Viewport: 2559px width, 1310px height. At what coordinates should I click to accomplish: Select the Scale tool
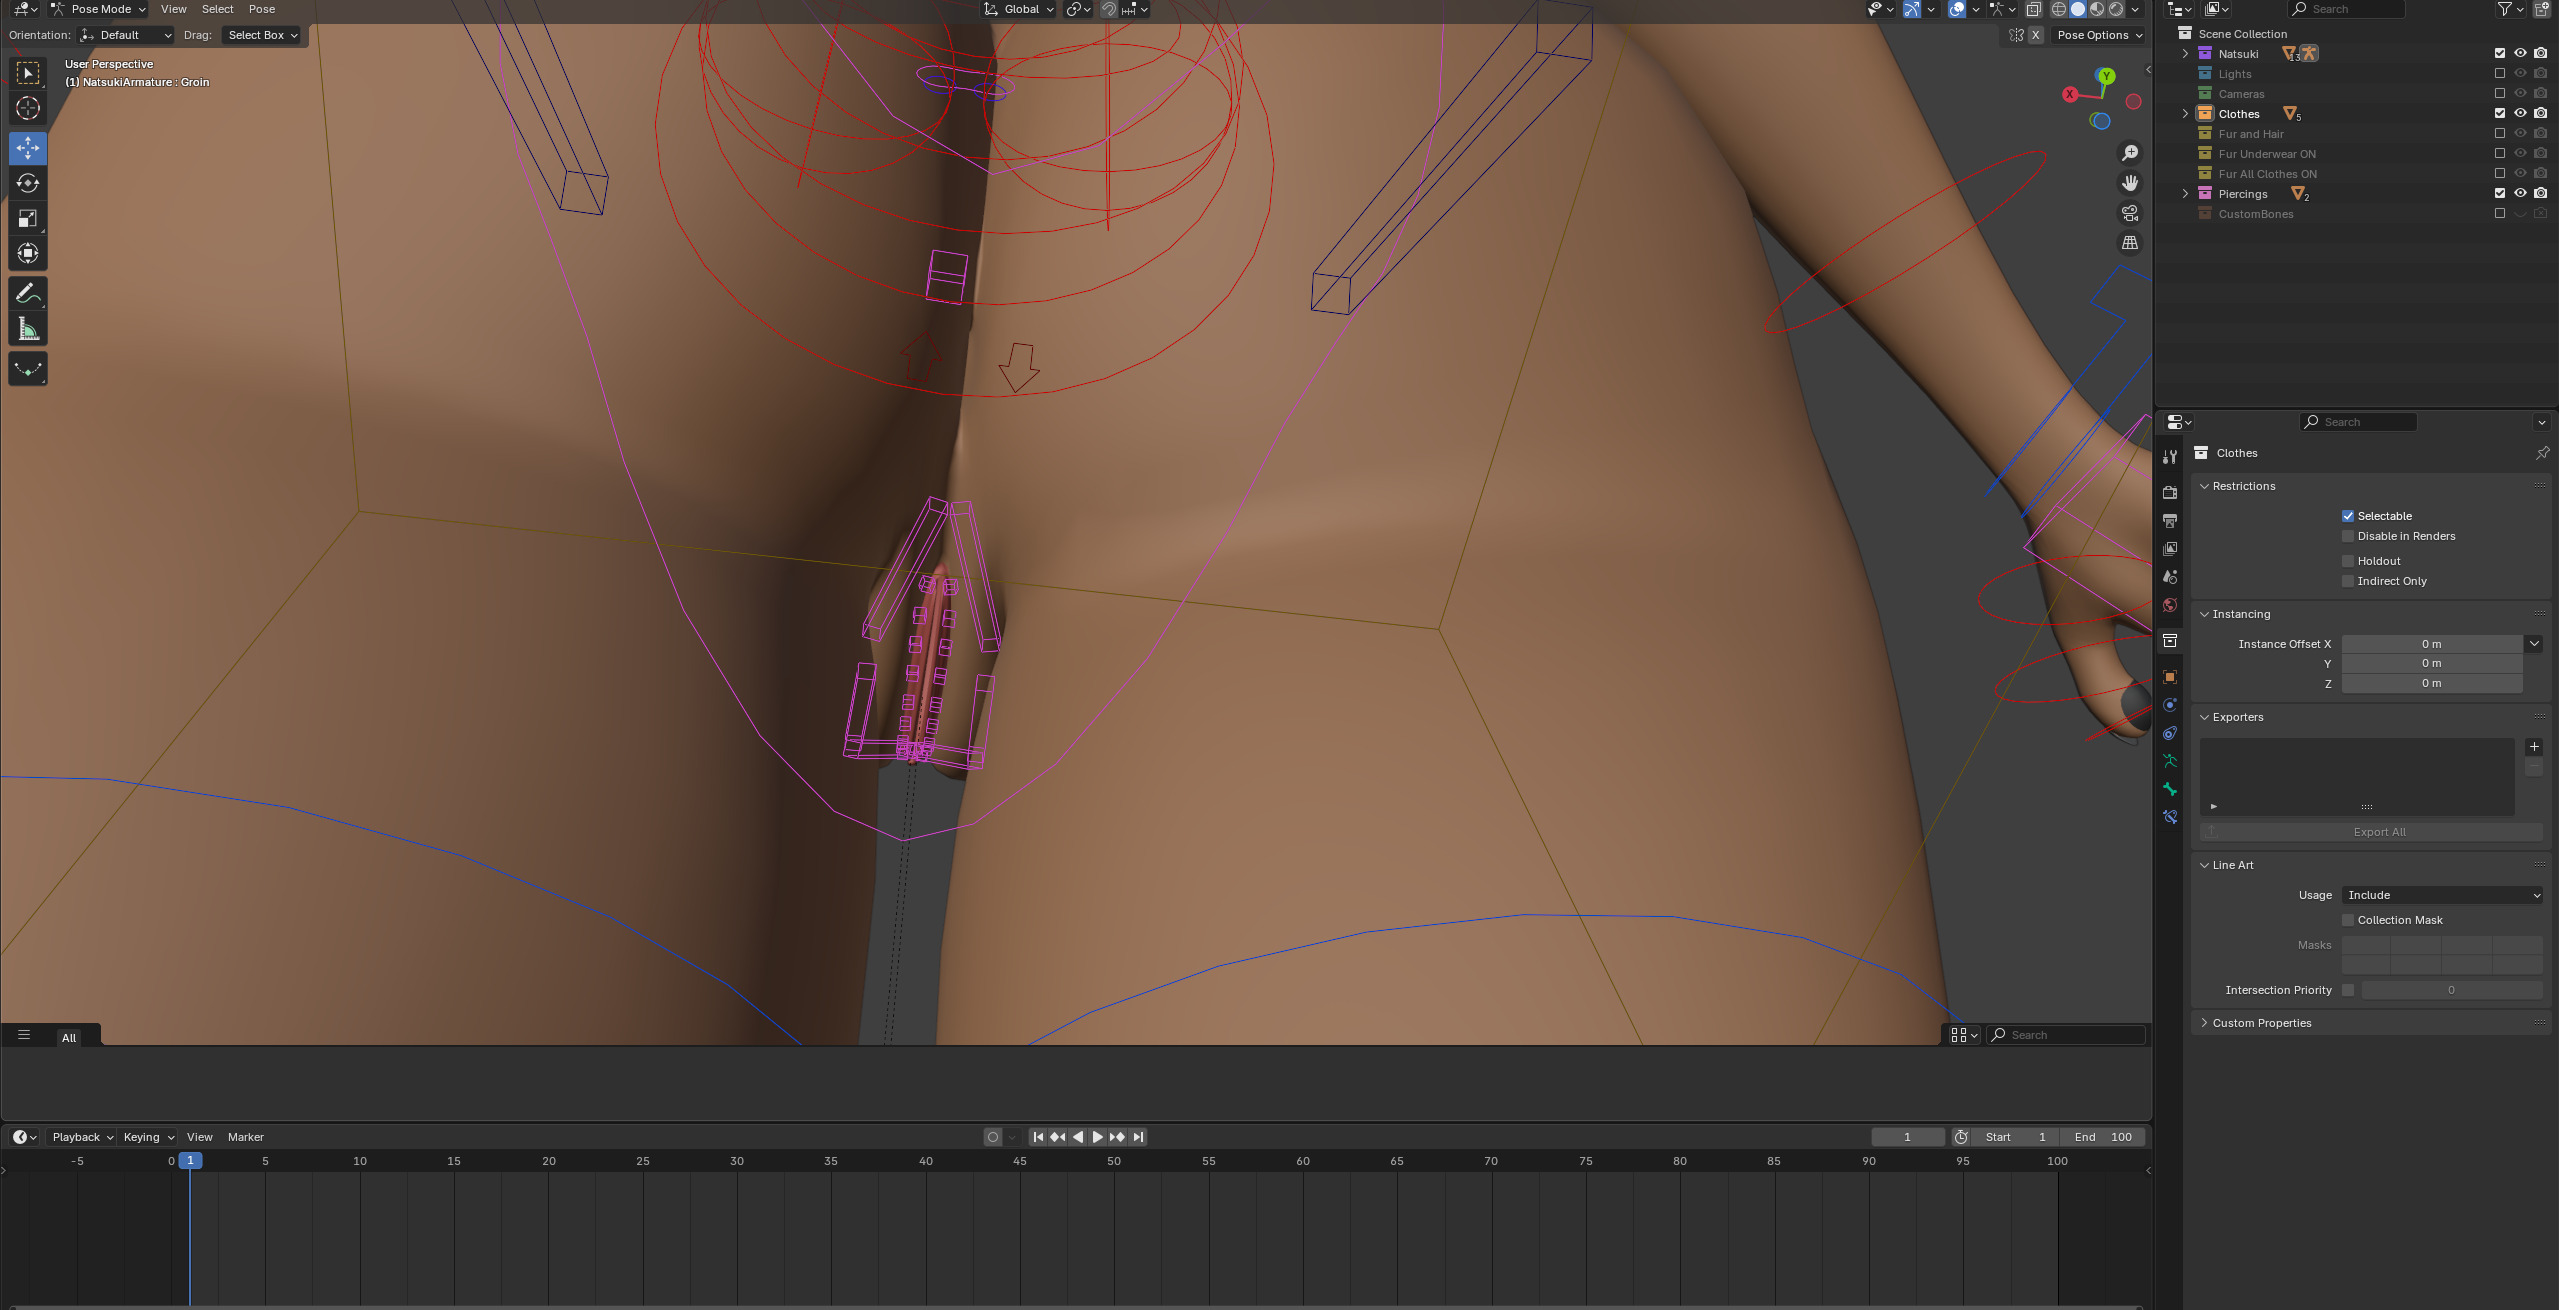click(x=27, y=218)
